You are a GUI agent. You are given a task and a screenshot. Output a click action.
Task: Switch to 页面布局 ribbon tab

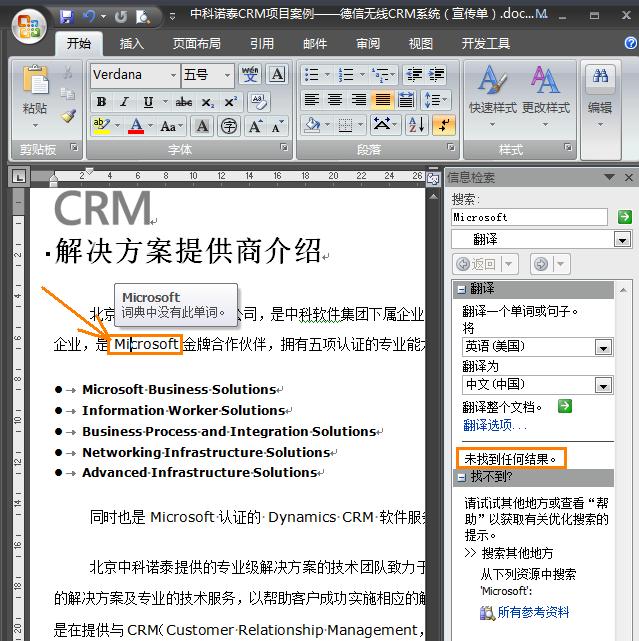tap(196, 43)
